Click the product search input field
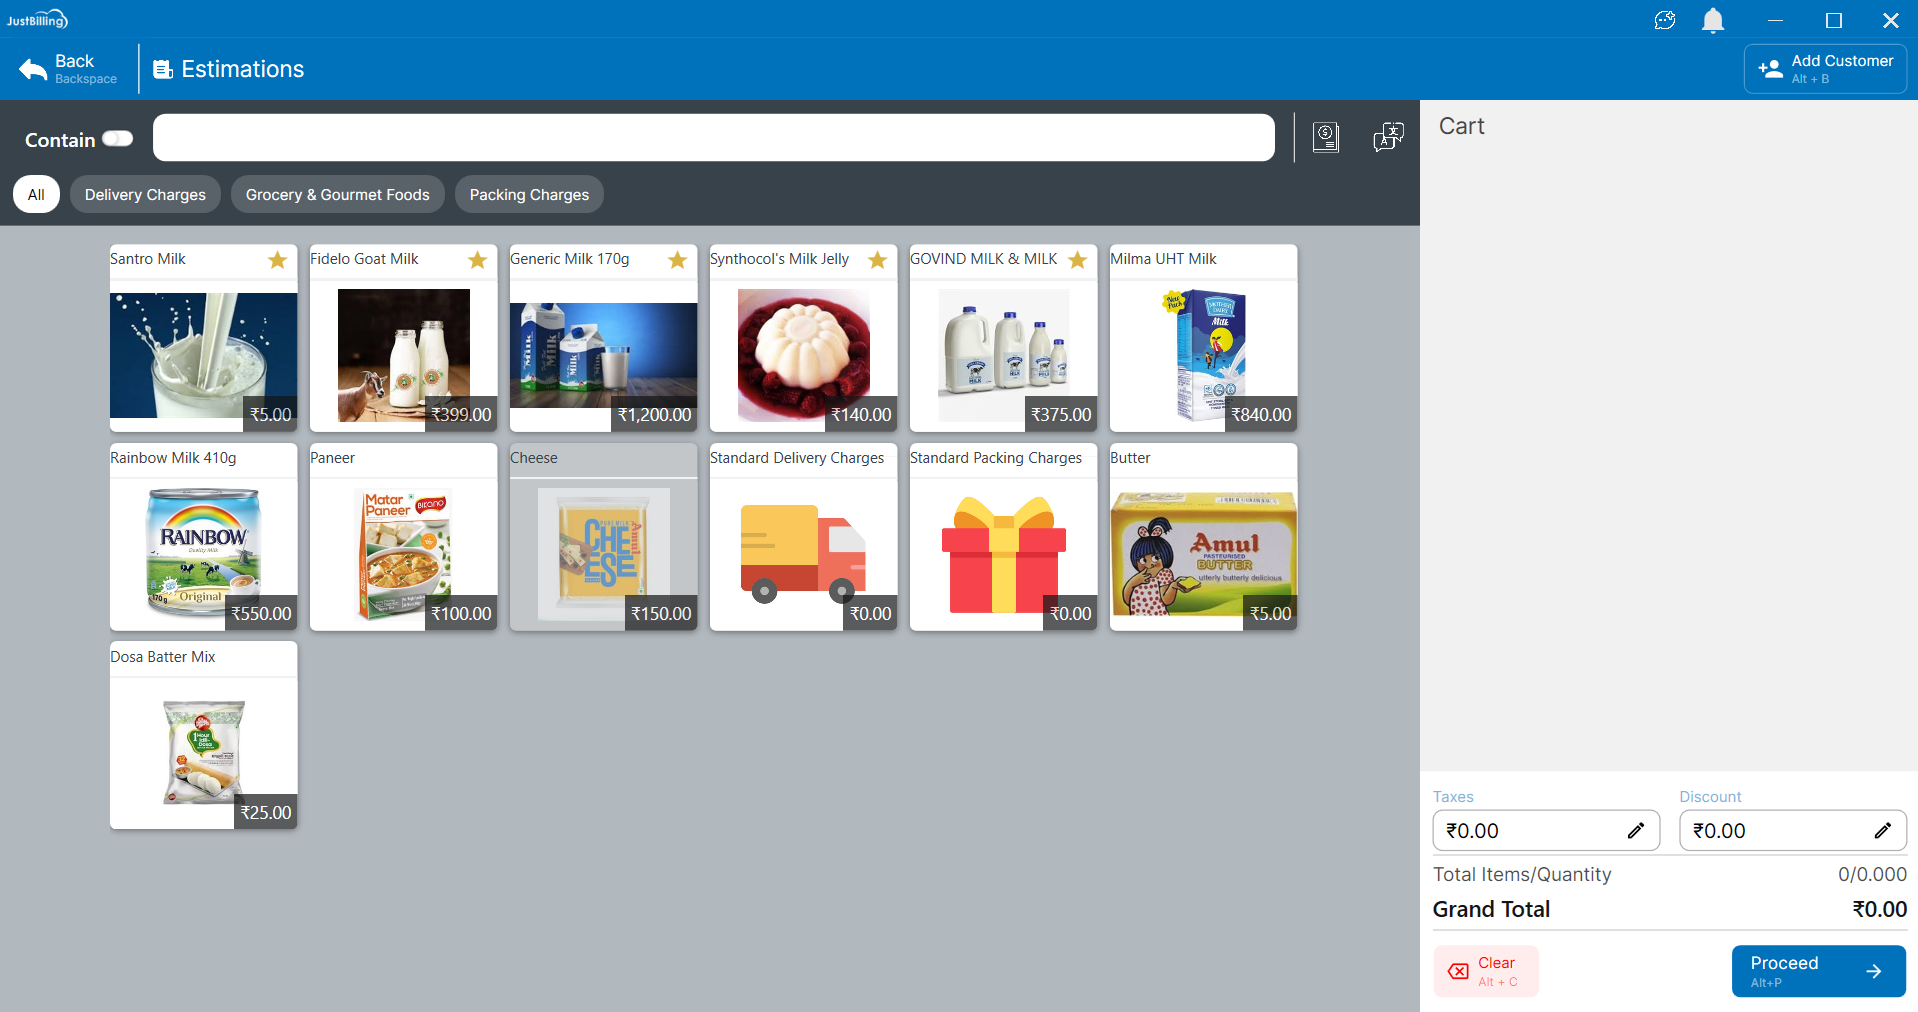This screenshot has width=1918, height=1012. coord(713,138)
